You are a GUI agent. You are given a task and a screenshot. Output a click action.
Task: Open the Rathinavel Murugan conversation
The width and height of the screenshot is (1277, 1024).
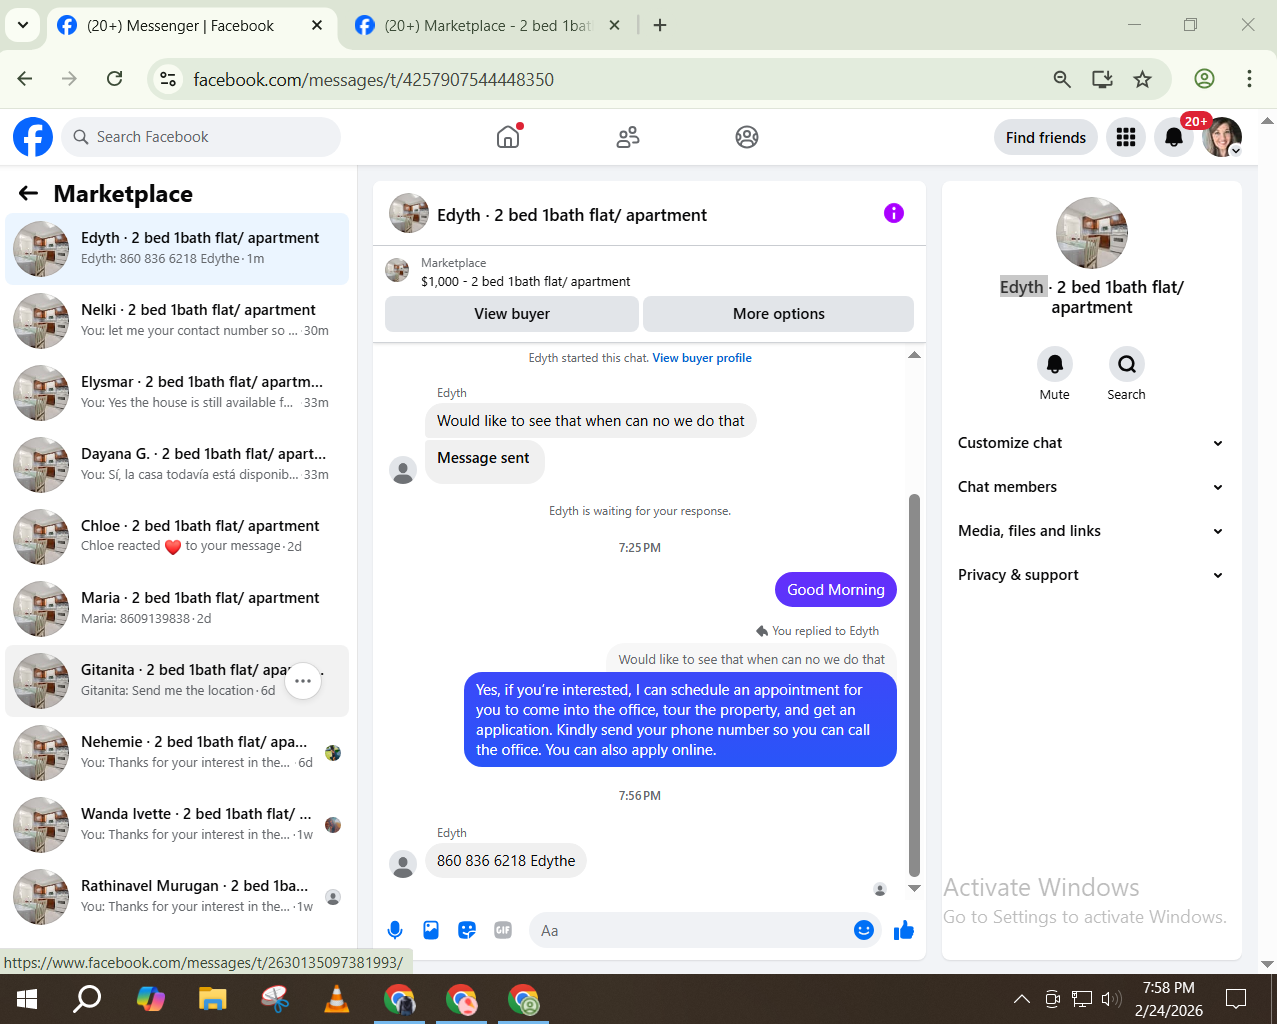(177, 897)
